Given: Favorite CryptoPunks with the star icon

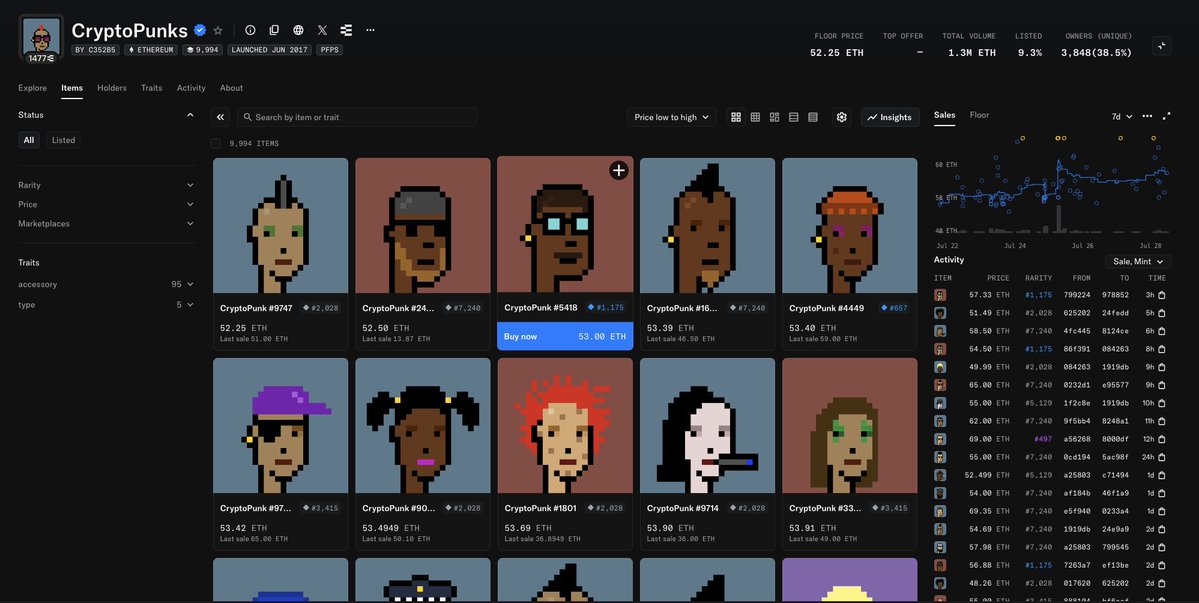Looking at the screenshot, I should coord(218,31).
